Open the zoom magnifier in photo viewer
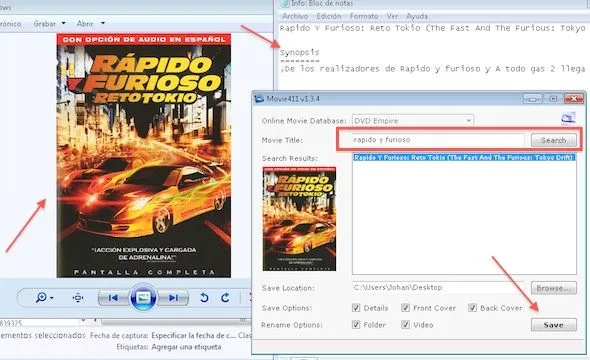Viewport: 590px width, 360px height. [x=41, y=298]
